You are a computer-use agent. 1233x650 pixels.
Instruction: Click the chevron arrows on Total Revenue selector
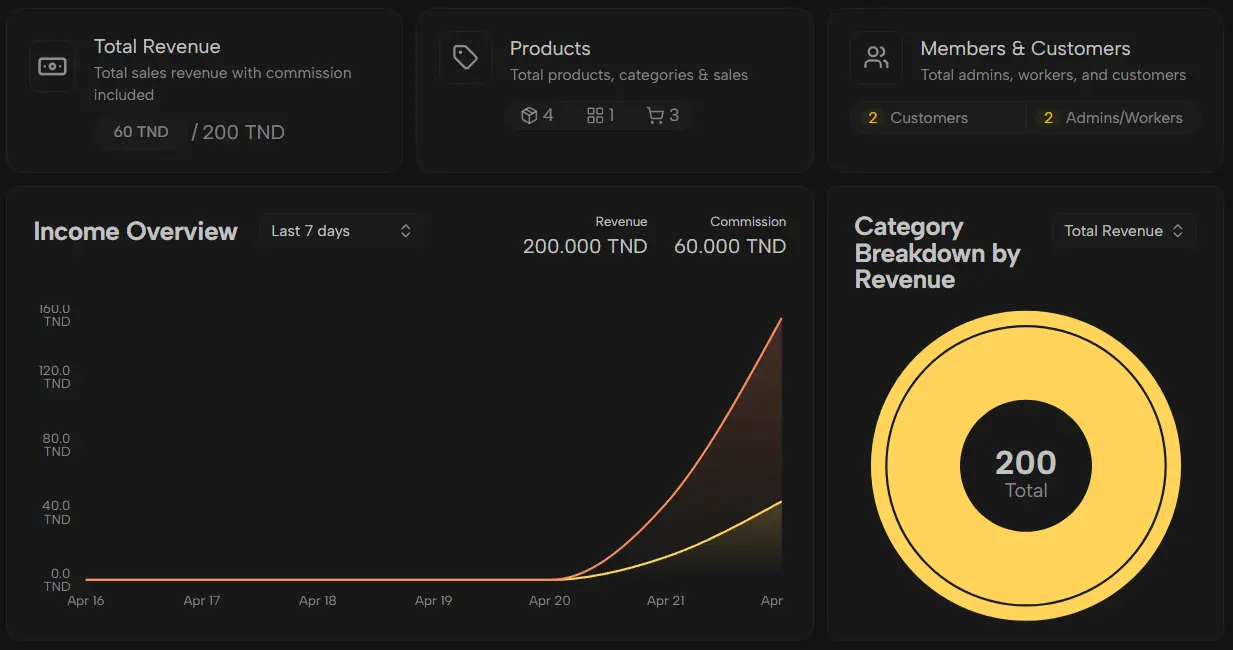[x=1178, y=231]
